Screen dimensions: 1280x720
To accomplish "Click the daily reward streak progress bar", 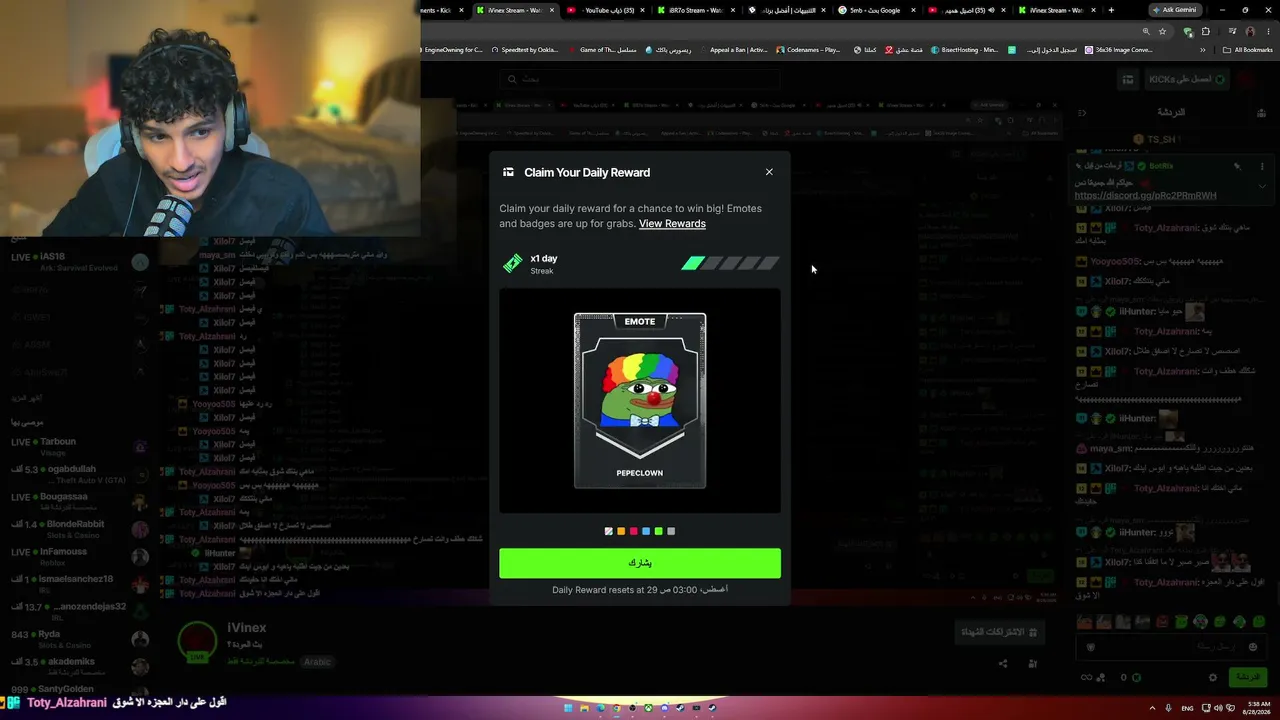I will [730, 263].
